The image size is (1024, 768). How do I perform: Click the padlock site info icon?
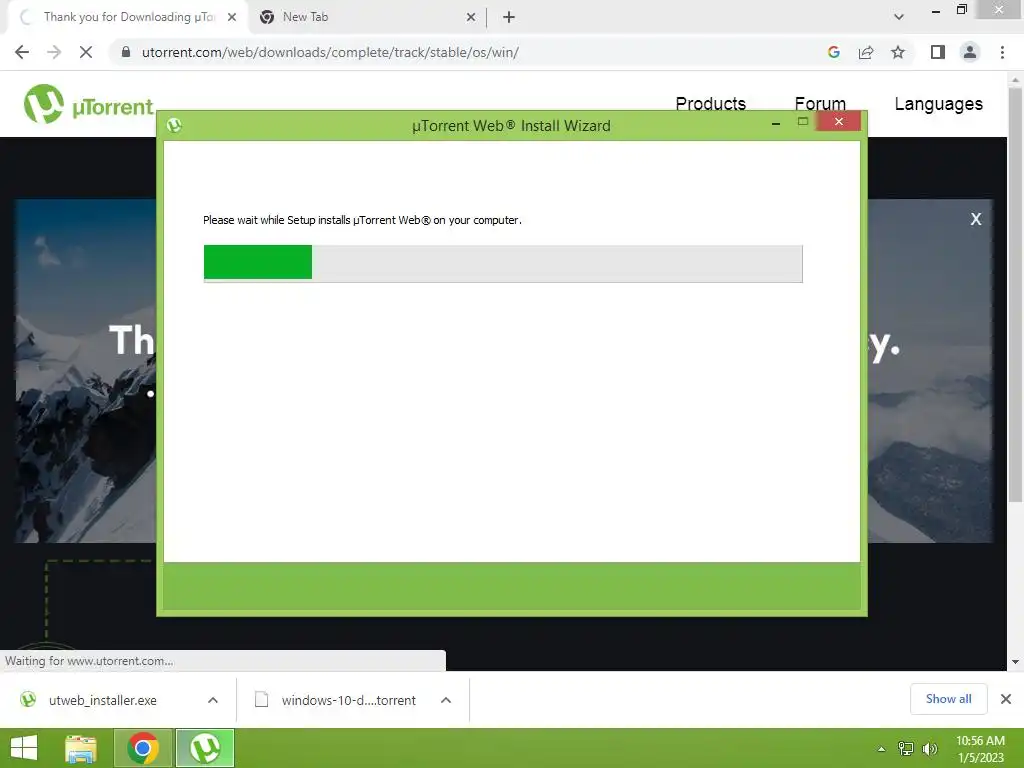point(126,52)
